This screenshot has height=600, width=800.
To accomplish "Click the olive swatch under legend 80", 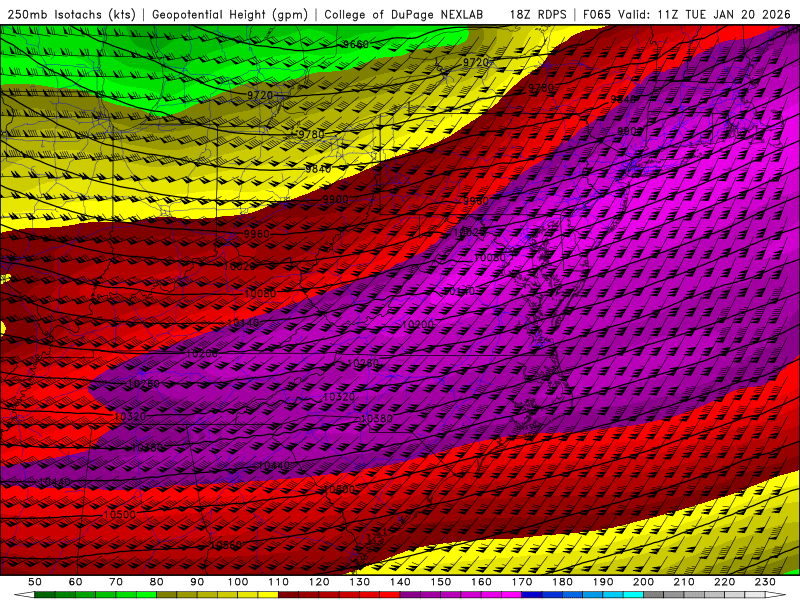I will [x=166, y=595].
